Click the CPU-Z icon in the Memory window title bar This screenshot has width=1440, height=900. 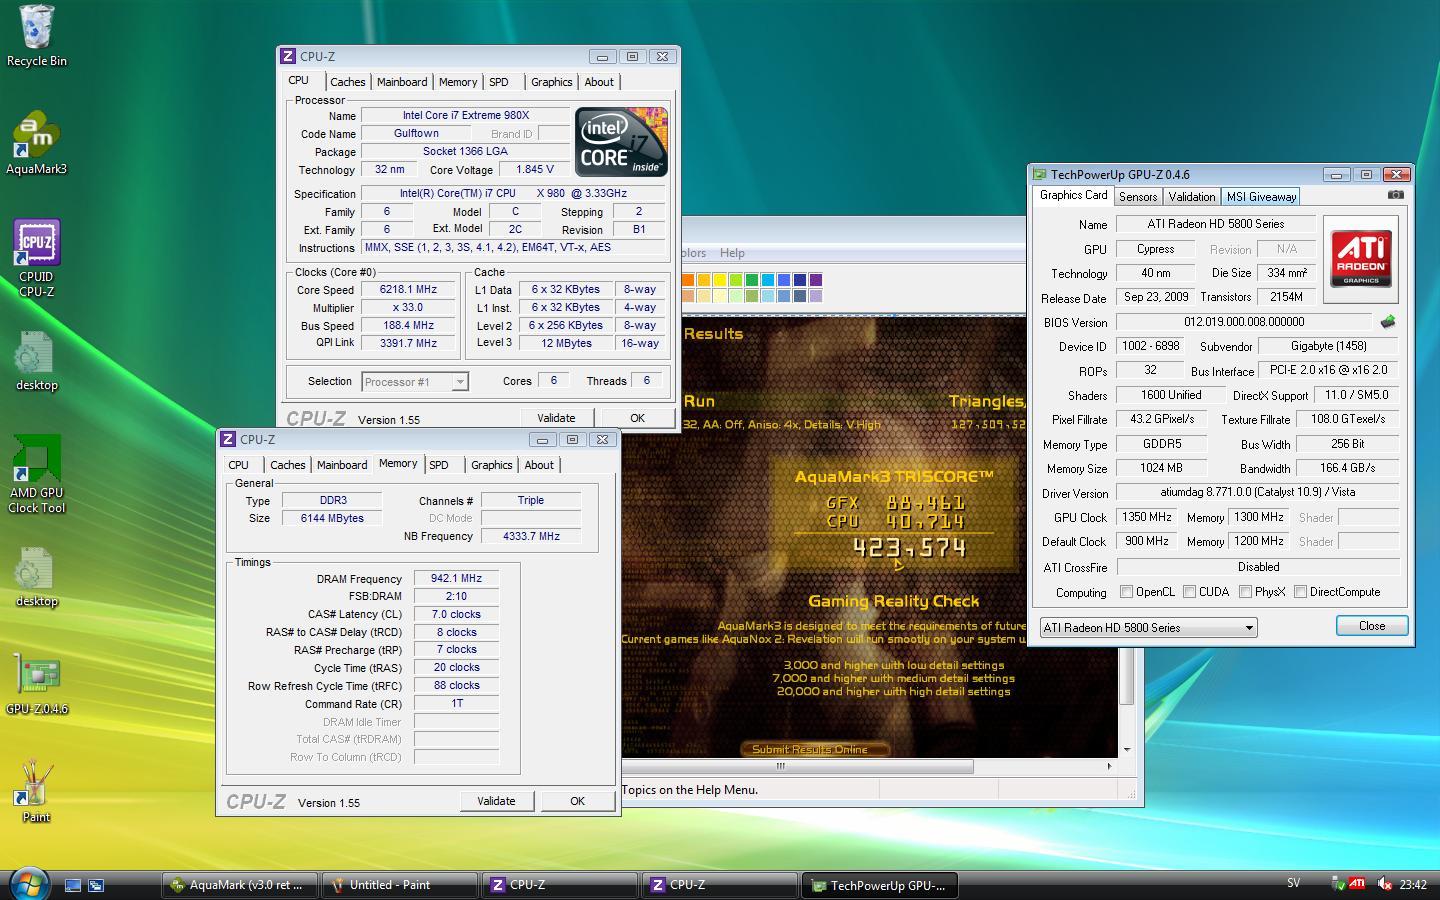[228, 439]
